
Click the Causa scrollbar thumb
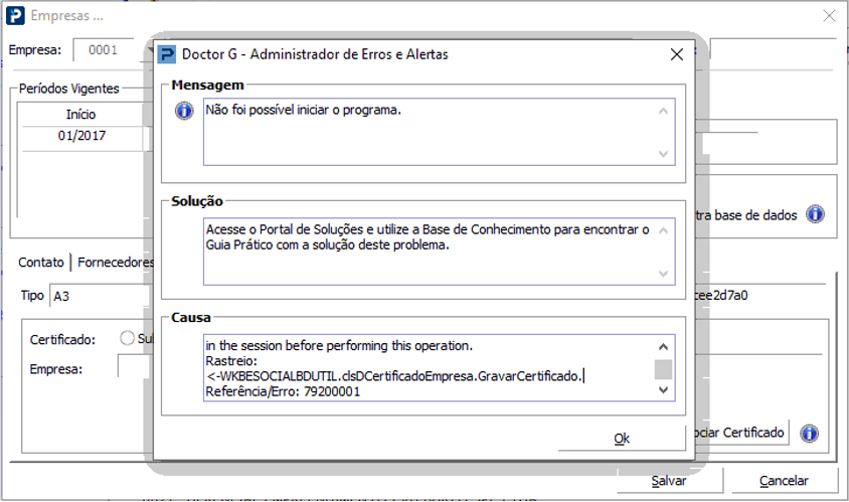[663, 370]
